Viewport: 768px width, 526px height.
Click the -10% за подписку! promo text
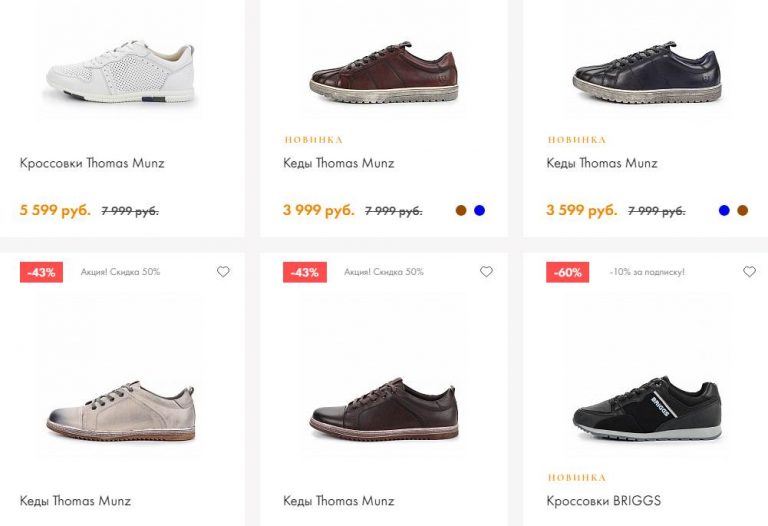647,272
